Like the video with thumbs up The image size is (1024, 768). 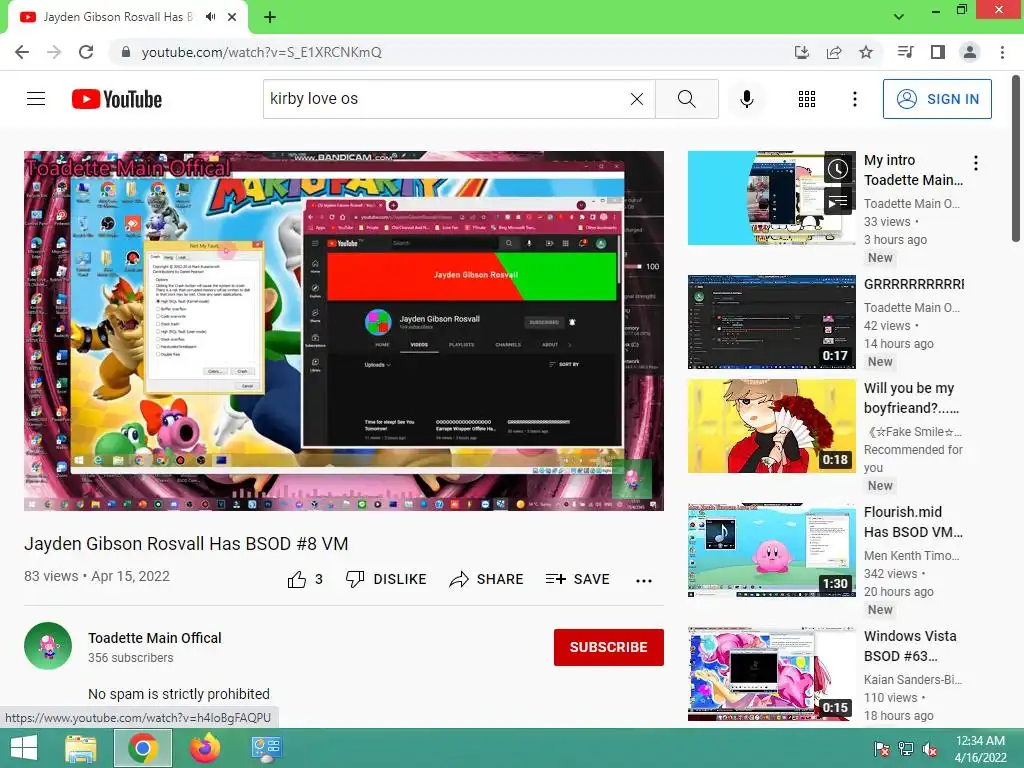(x=305, y=579)
